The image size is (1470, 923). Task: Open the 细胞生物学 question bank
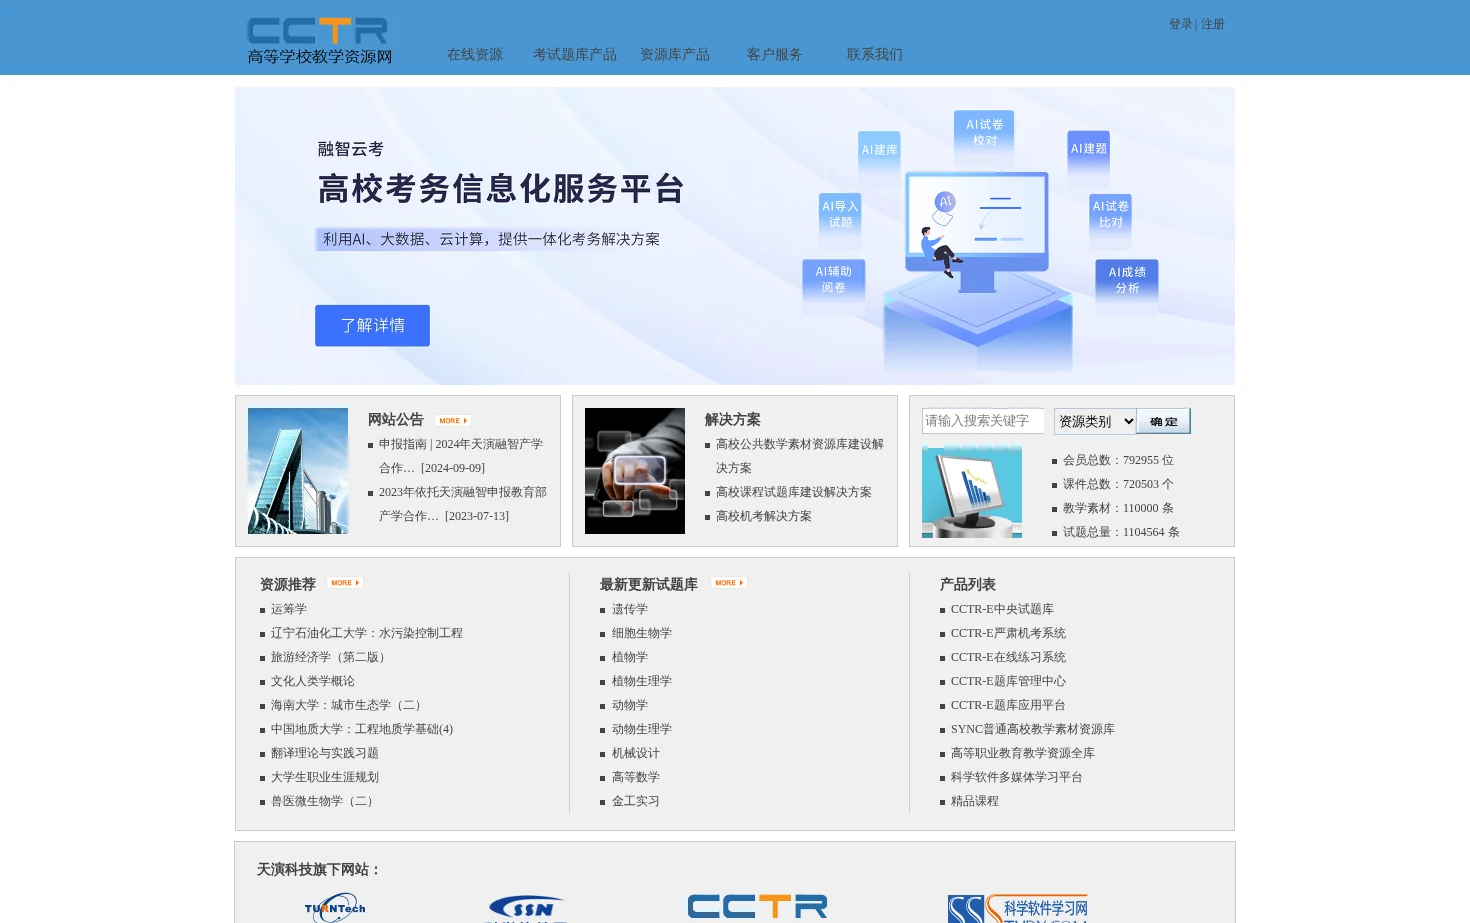pos(642,633)
